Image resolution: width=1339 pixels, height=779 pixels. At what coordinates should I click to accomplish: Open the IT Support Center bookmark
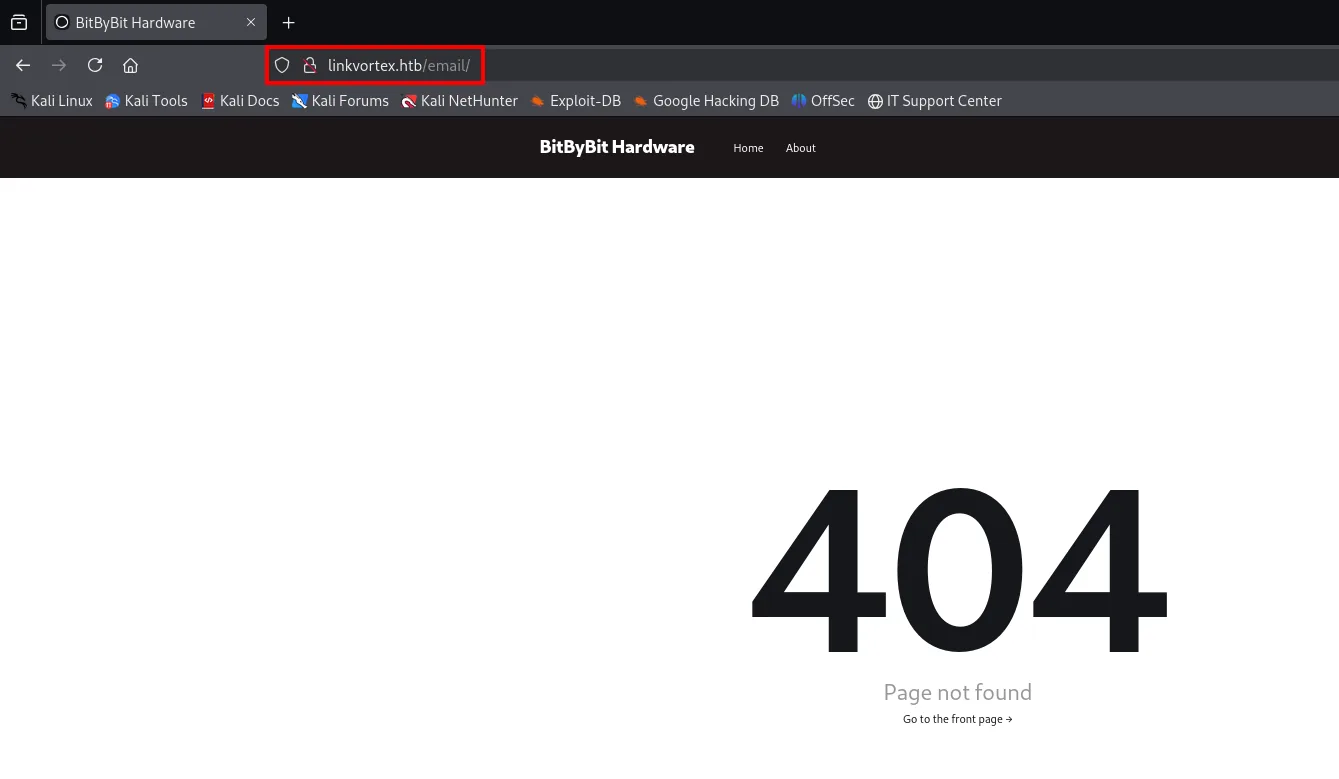point(934,101)
